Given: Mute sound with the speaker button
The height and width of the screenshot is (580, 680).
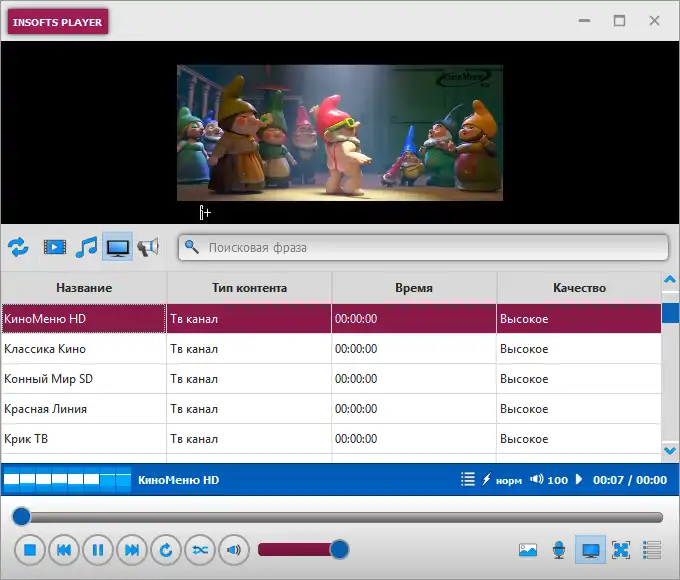Looking at the screenshot, I should tap(234, 550).
